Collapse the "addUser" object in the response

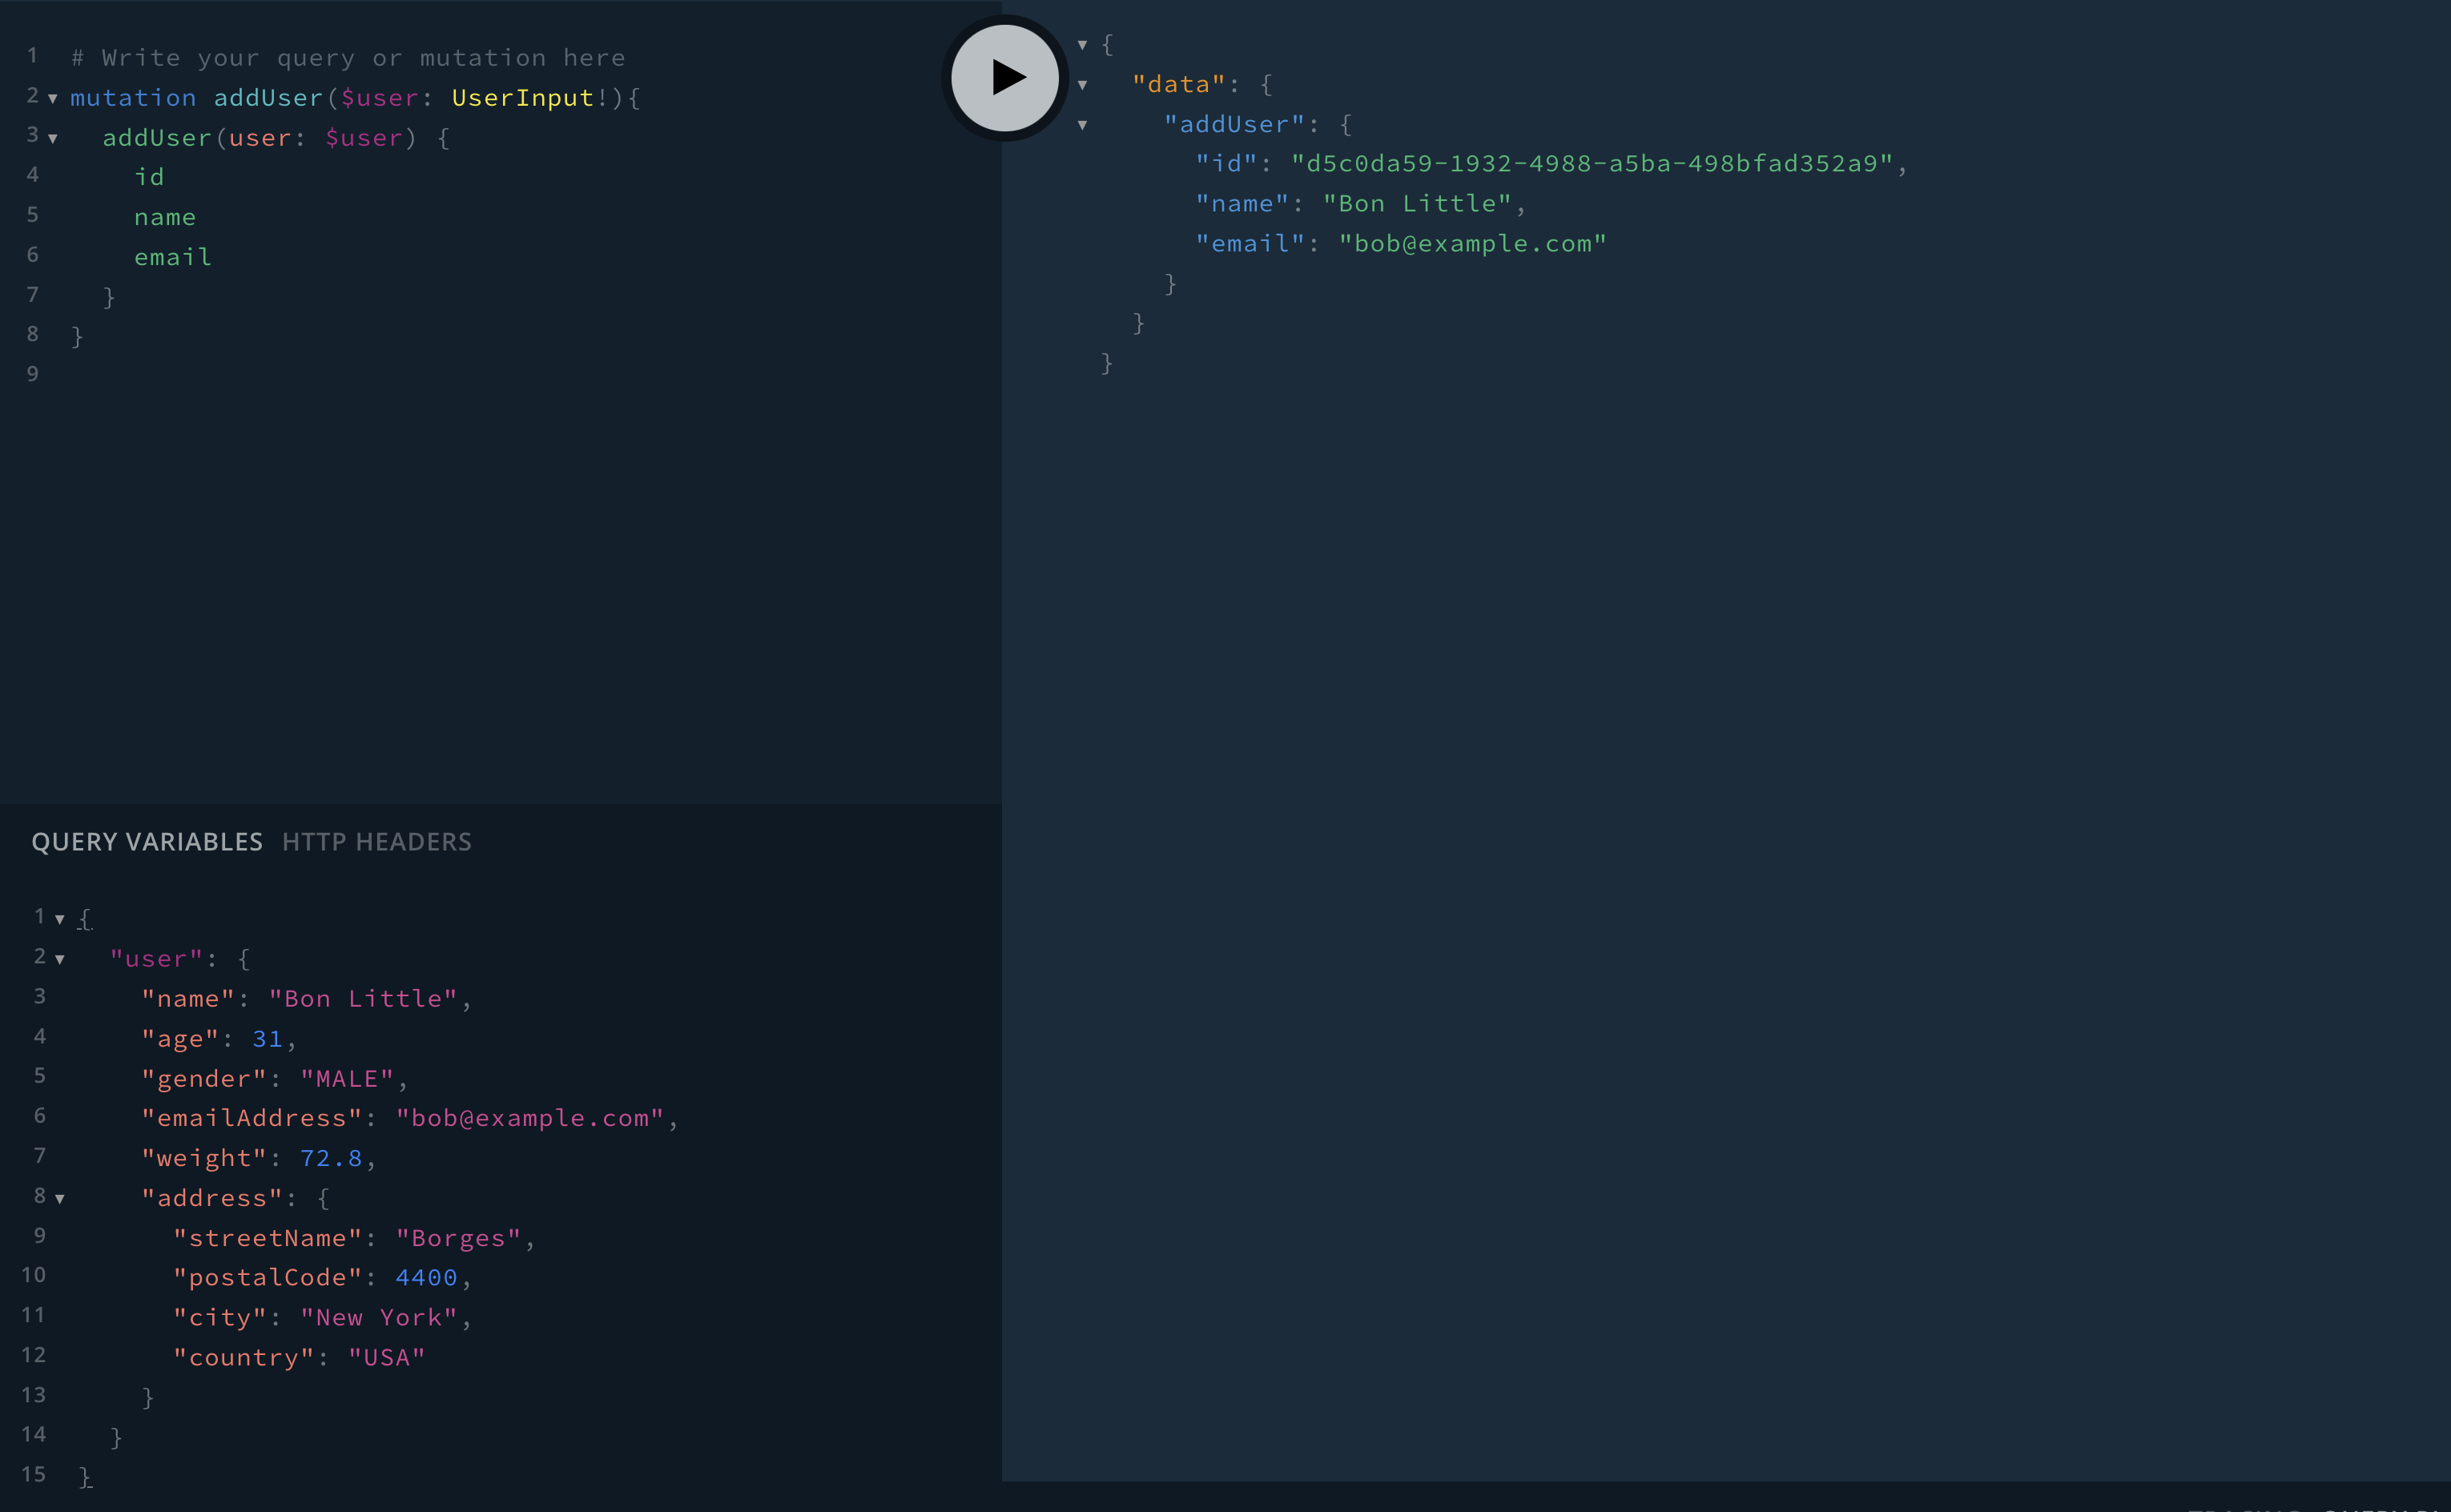click(1082, 125)
